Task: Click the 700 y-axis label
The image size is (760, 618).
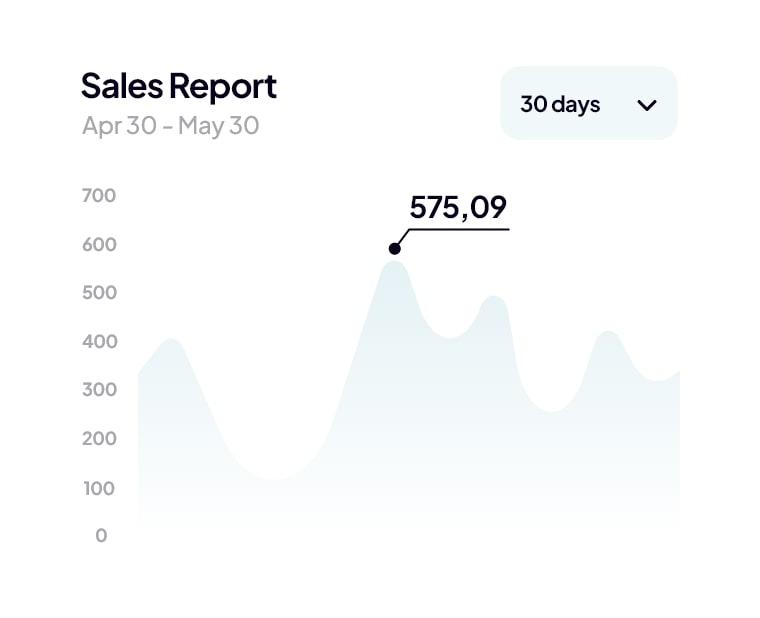Action: tap(99, 195)
